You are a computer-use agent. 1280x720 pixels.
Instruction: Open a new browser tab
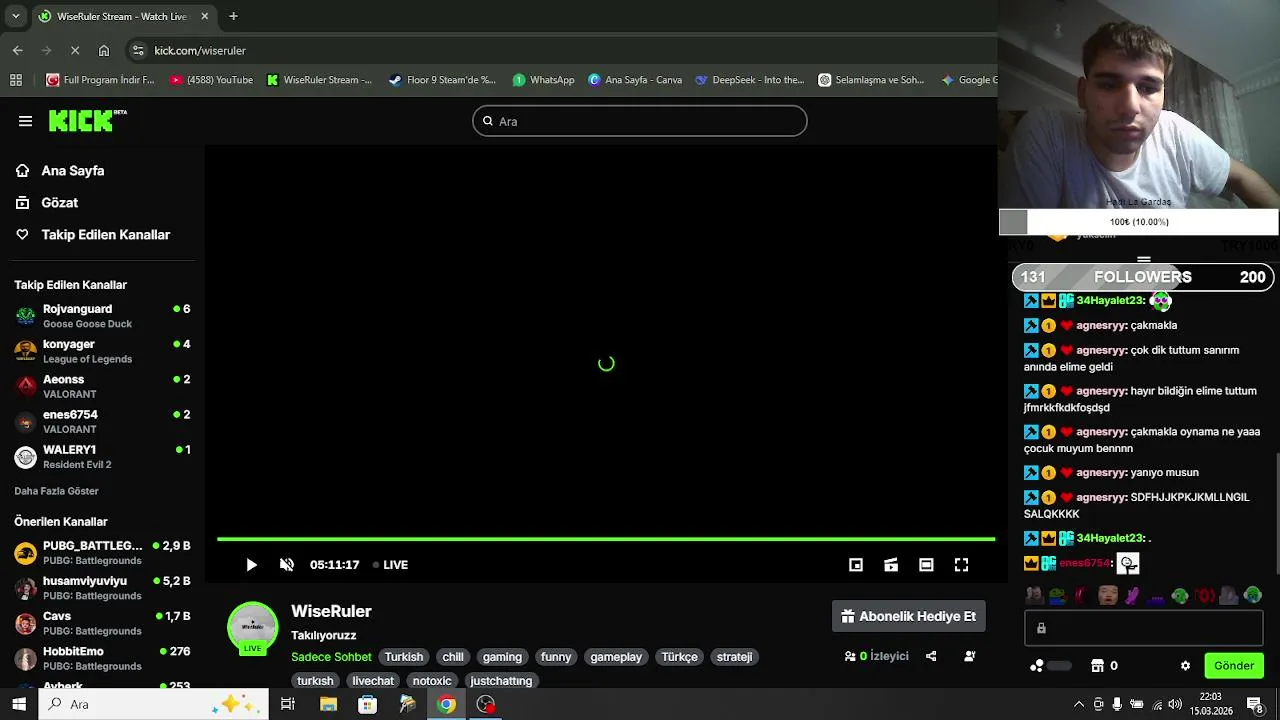point(233,16)
